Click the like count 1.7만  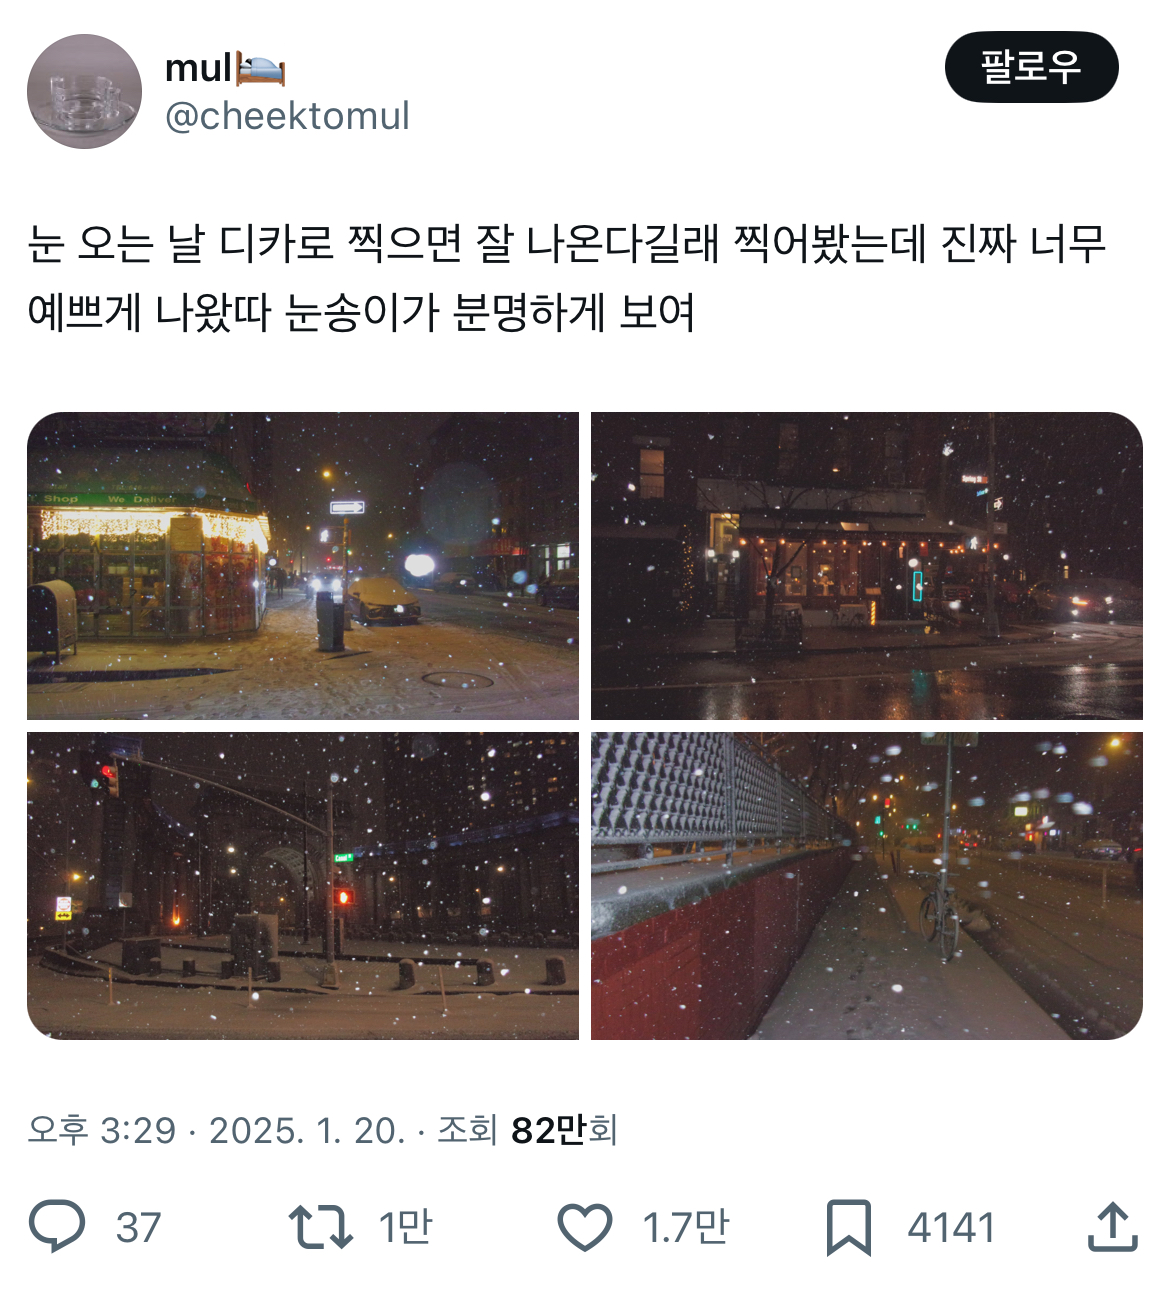click(x=686, y=1227)
